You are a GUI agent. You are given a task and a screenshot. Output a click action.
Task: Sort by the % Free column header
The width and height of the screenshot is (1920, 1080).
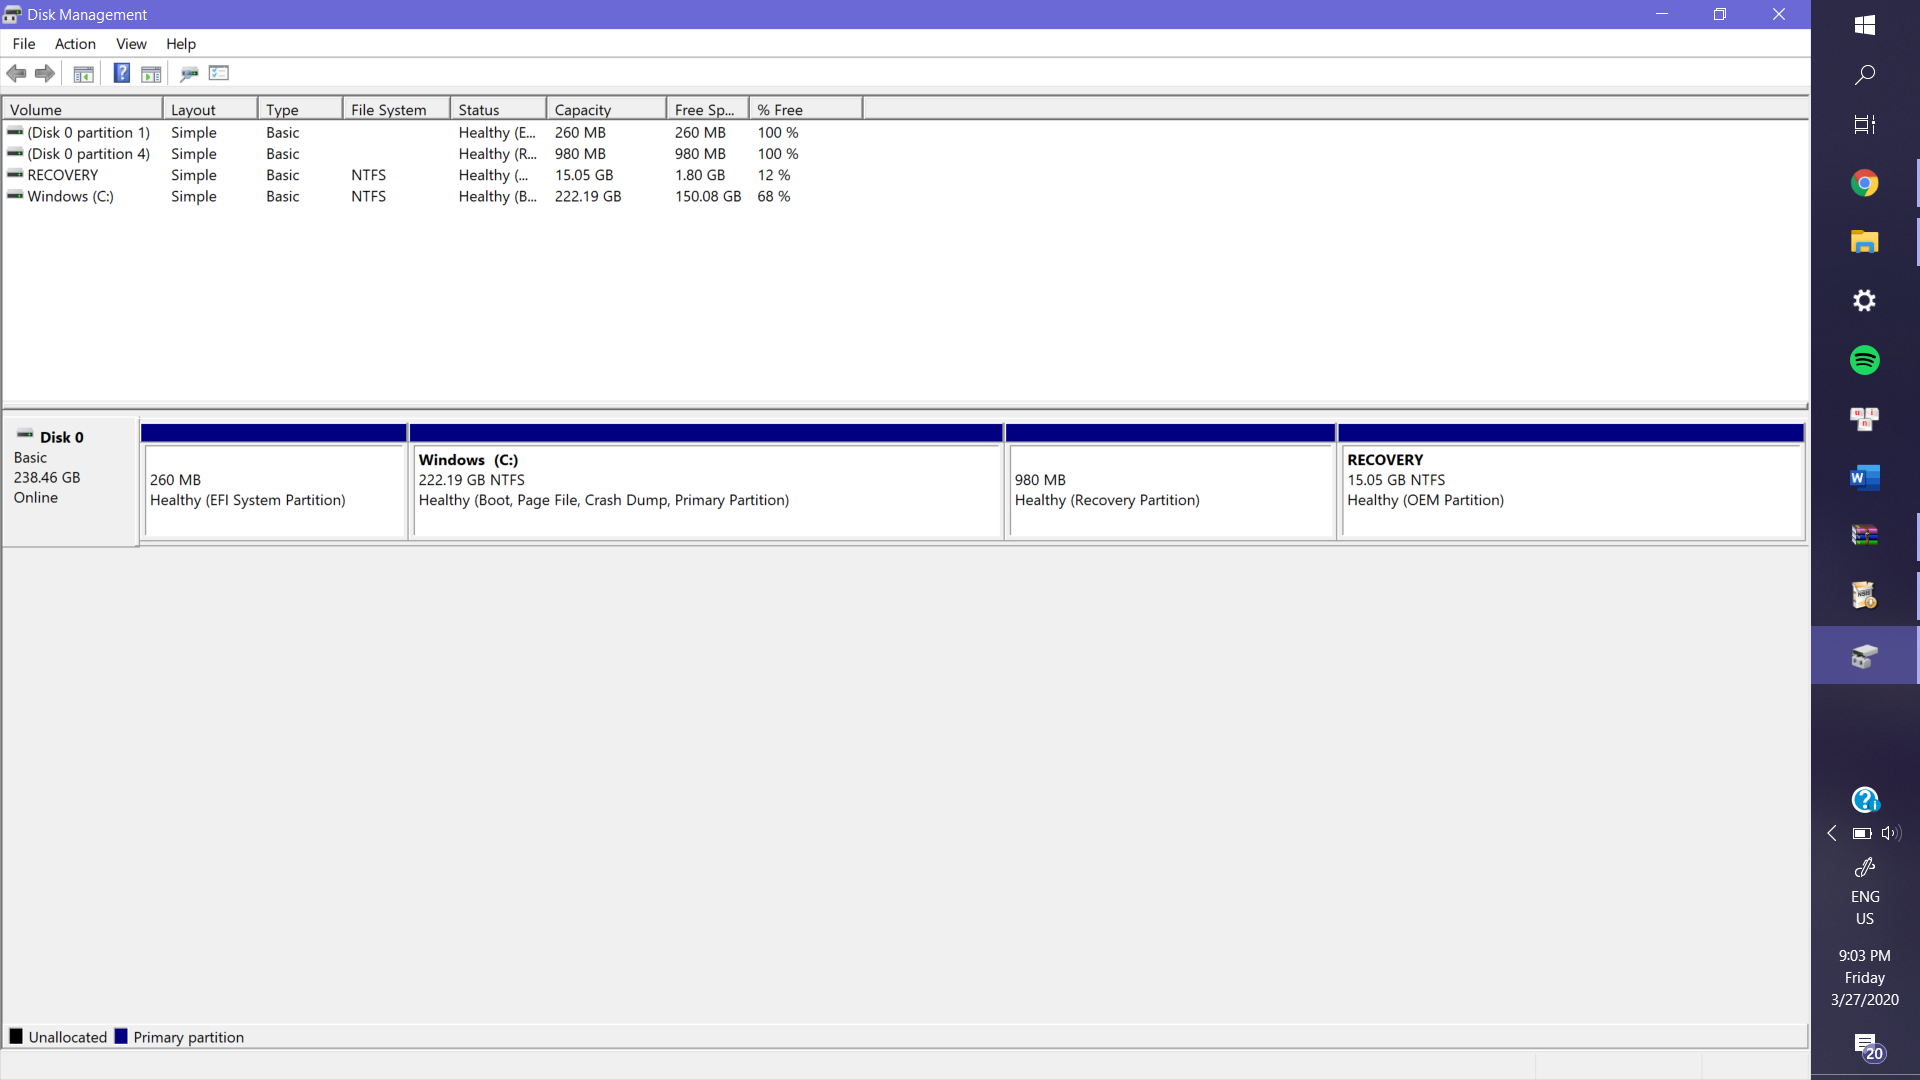pos(805,109)
